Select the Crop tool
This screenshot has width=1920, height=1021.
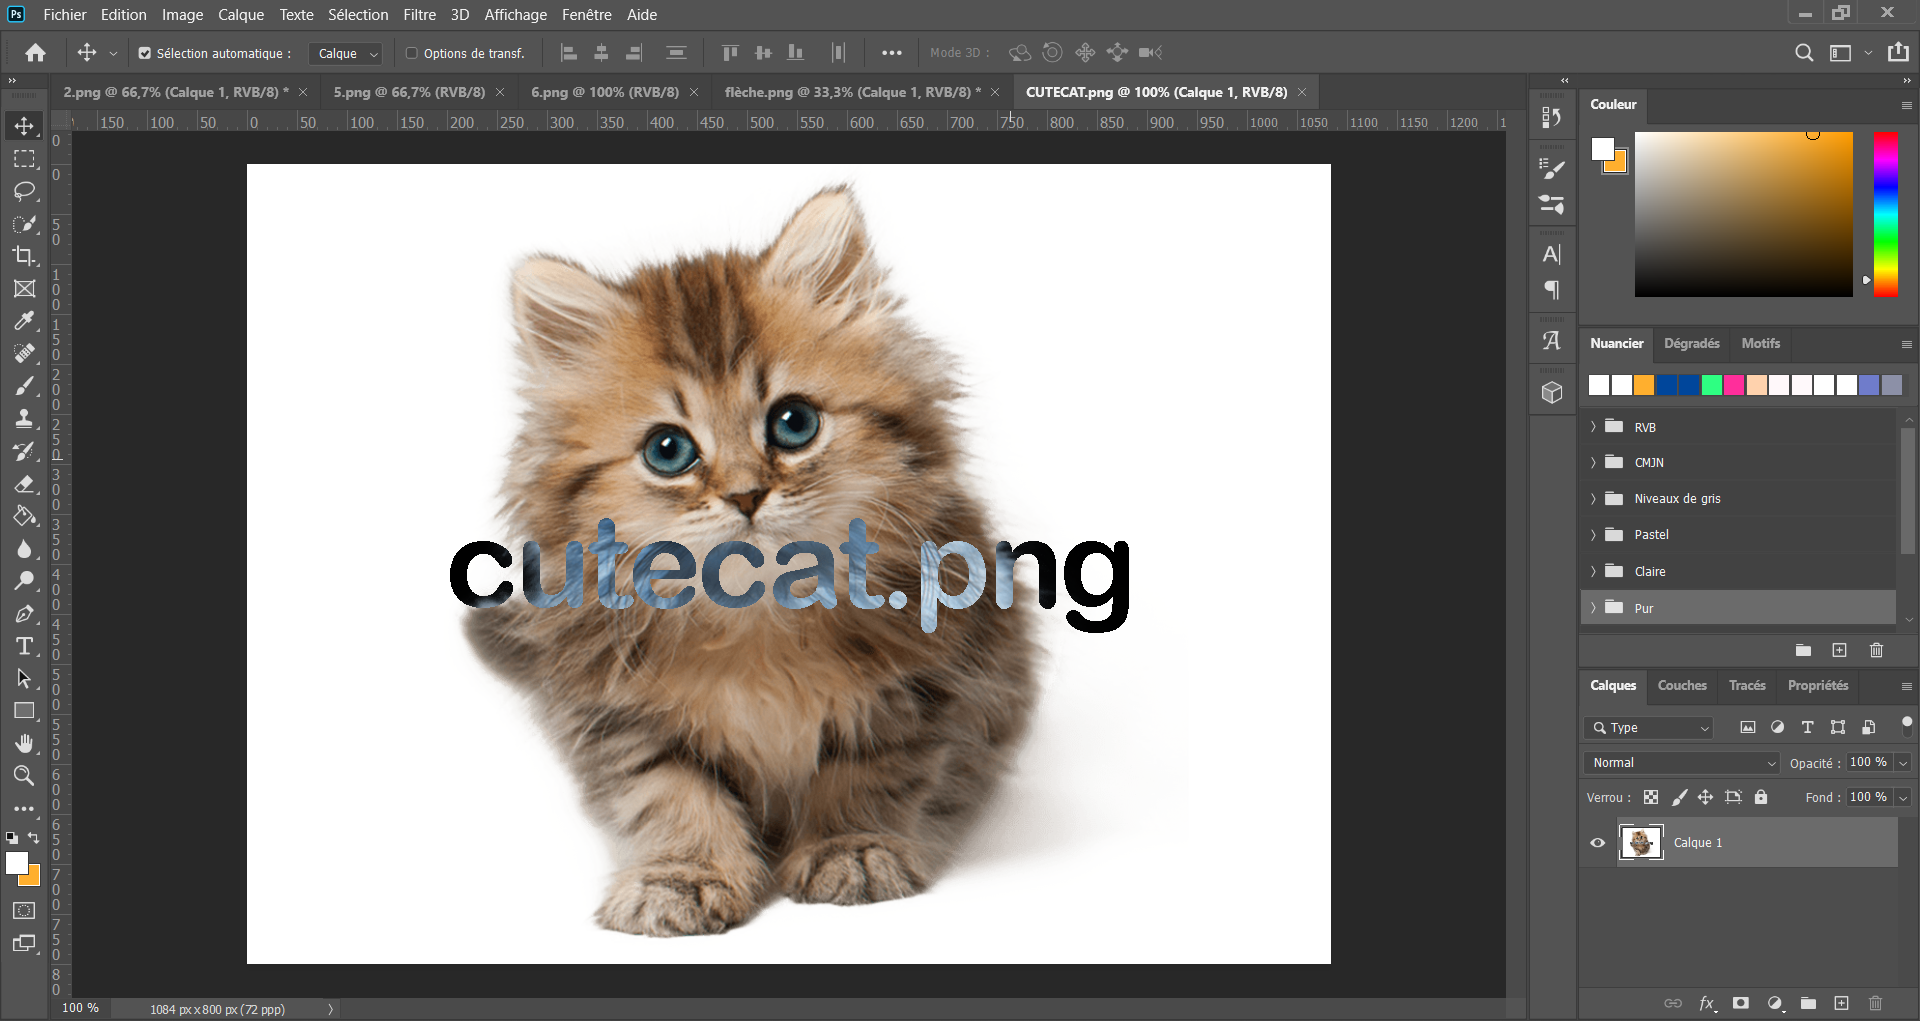pyautogui.click(x=24, y=256)
